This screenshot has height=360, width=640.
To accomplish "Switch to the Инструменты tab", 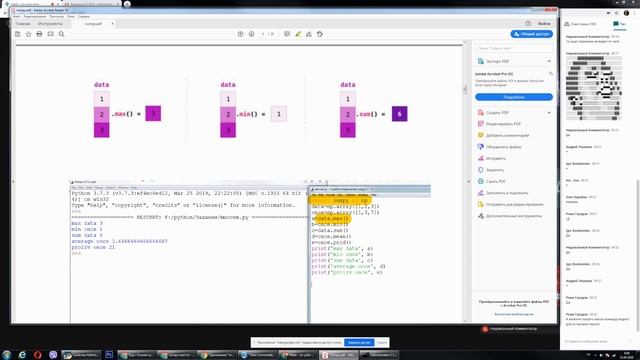I will tap(50, 24).
